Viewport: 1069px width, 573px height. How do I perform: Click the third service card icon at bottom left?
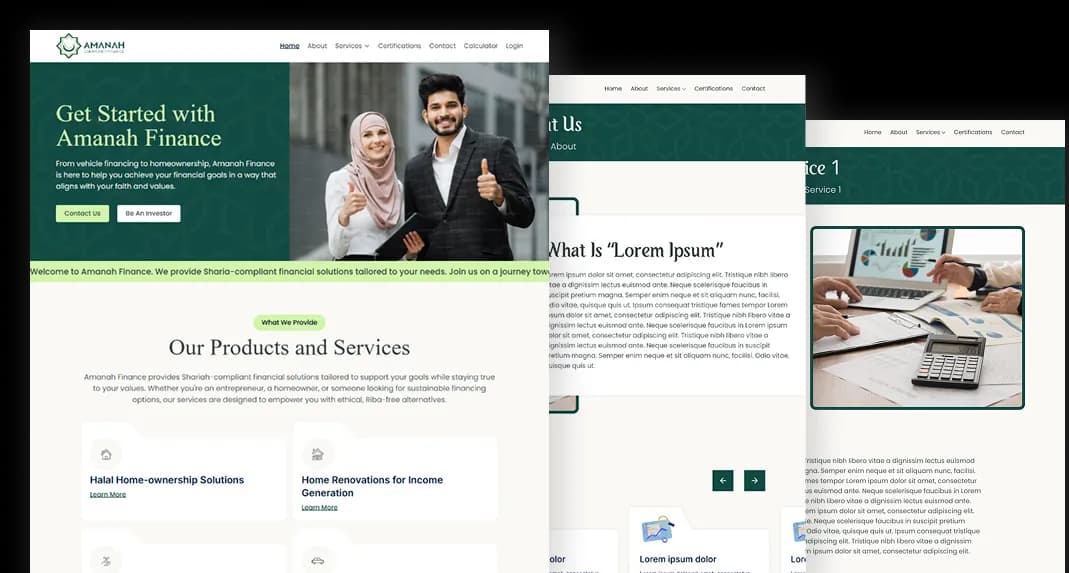coord(106,561)
